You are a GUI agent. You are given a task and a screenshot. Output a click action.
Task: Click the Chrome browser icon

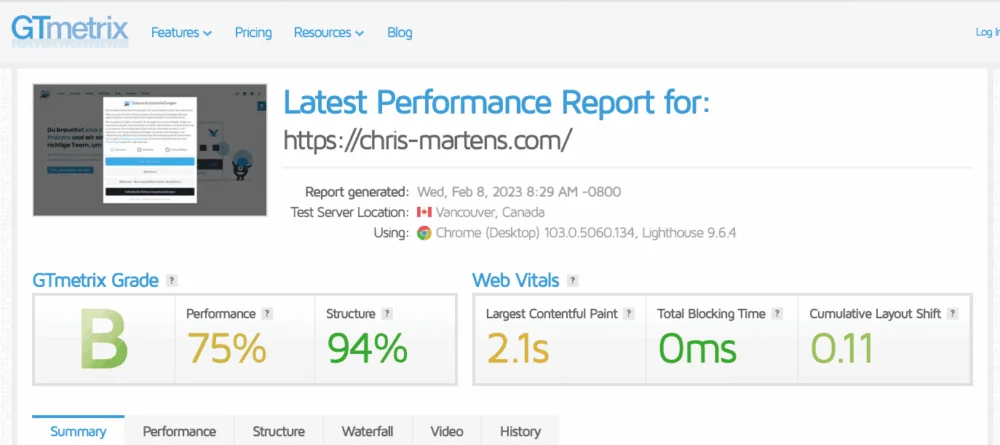click(x=424, y=233)
